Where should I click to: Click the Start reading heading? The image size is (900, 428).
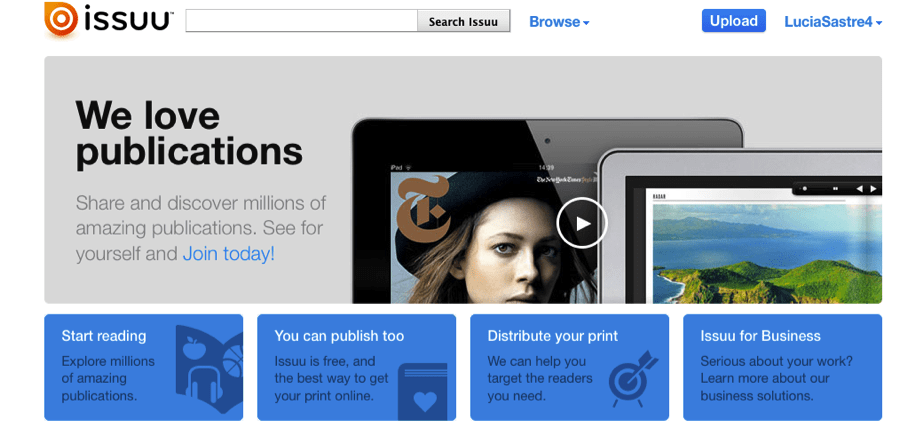[104, 336]
